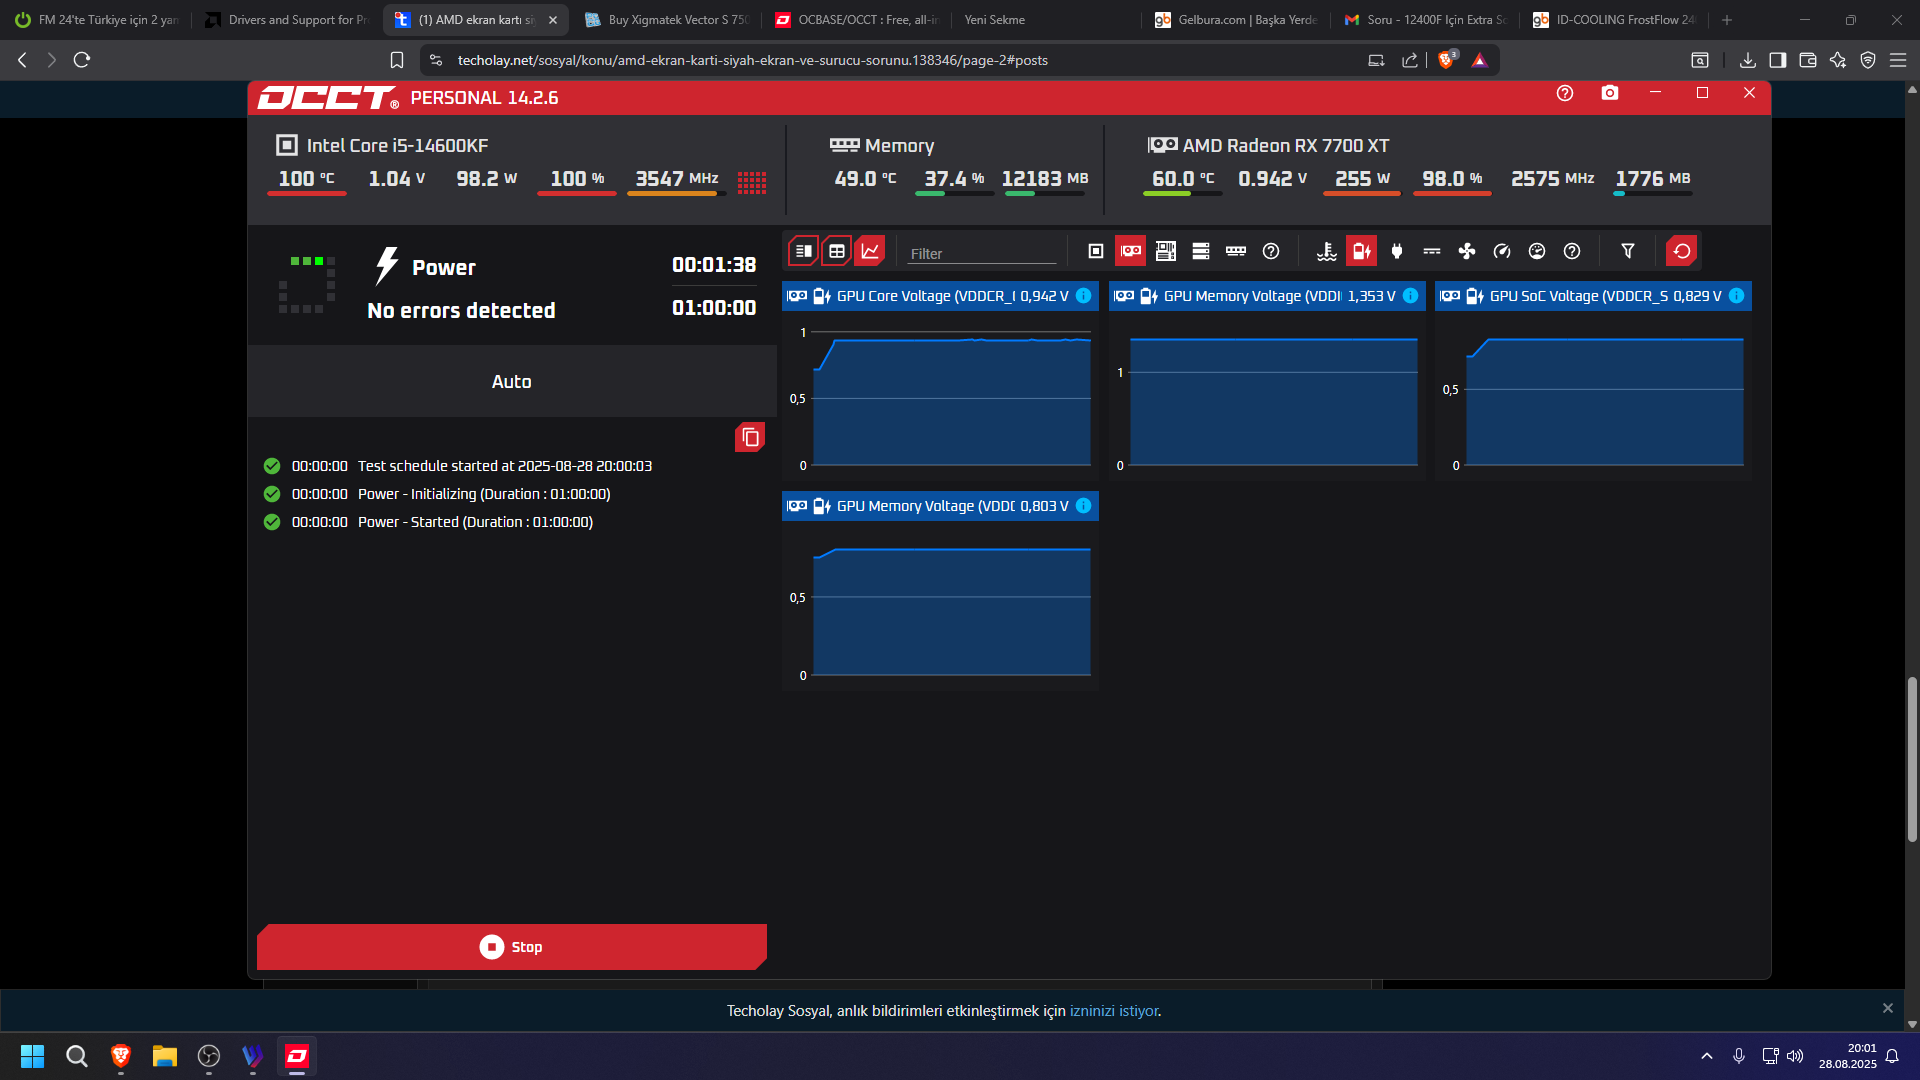Toggle the CPU sensor filter
Viewport: 1920px width, 1080px height.
1096,251
